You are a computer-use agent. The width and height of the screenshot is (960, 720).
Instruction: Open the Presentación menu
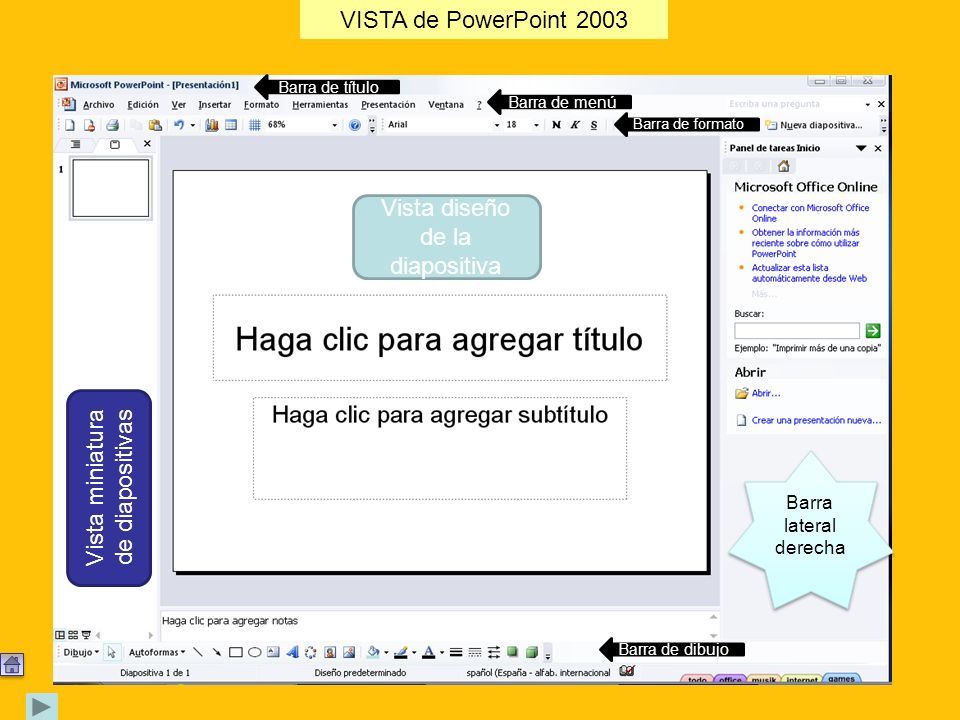(388, 105)
